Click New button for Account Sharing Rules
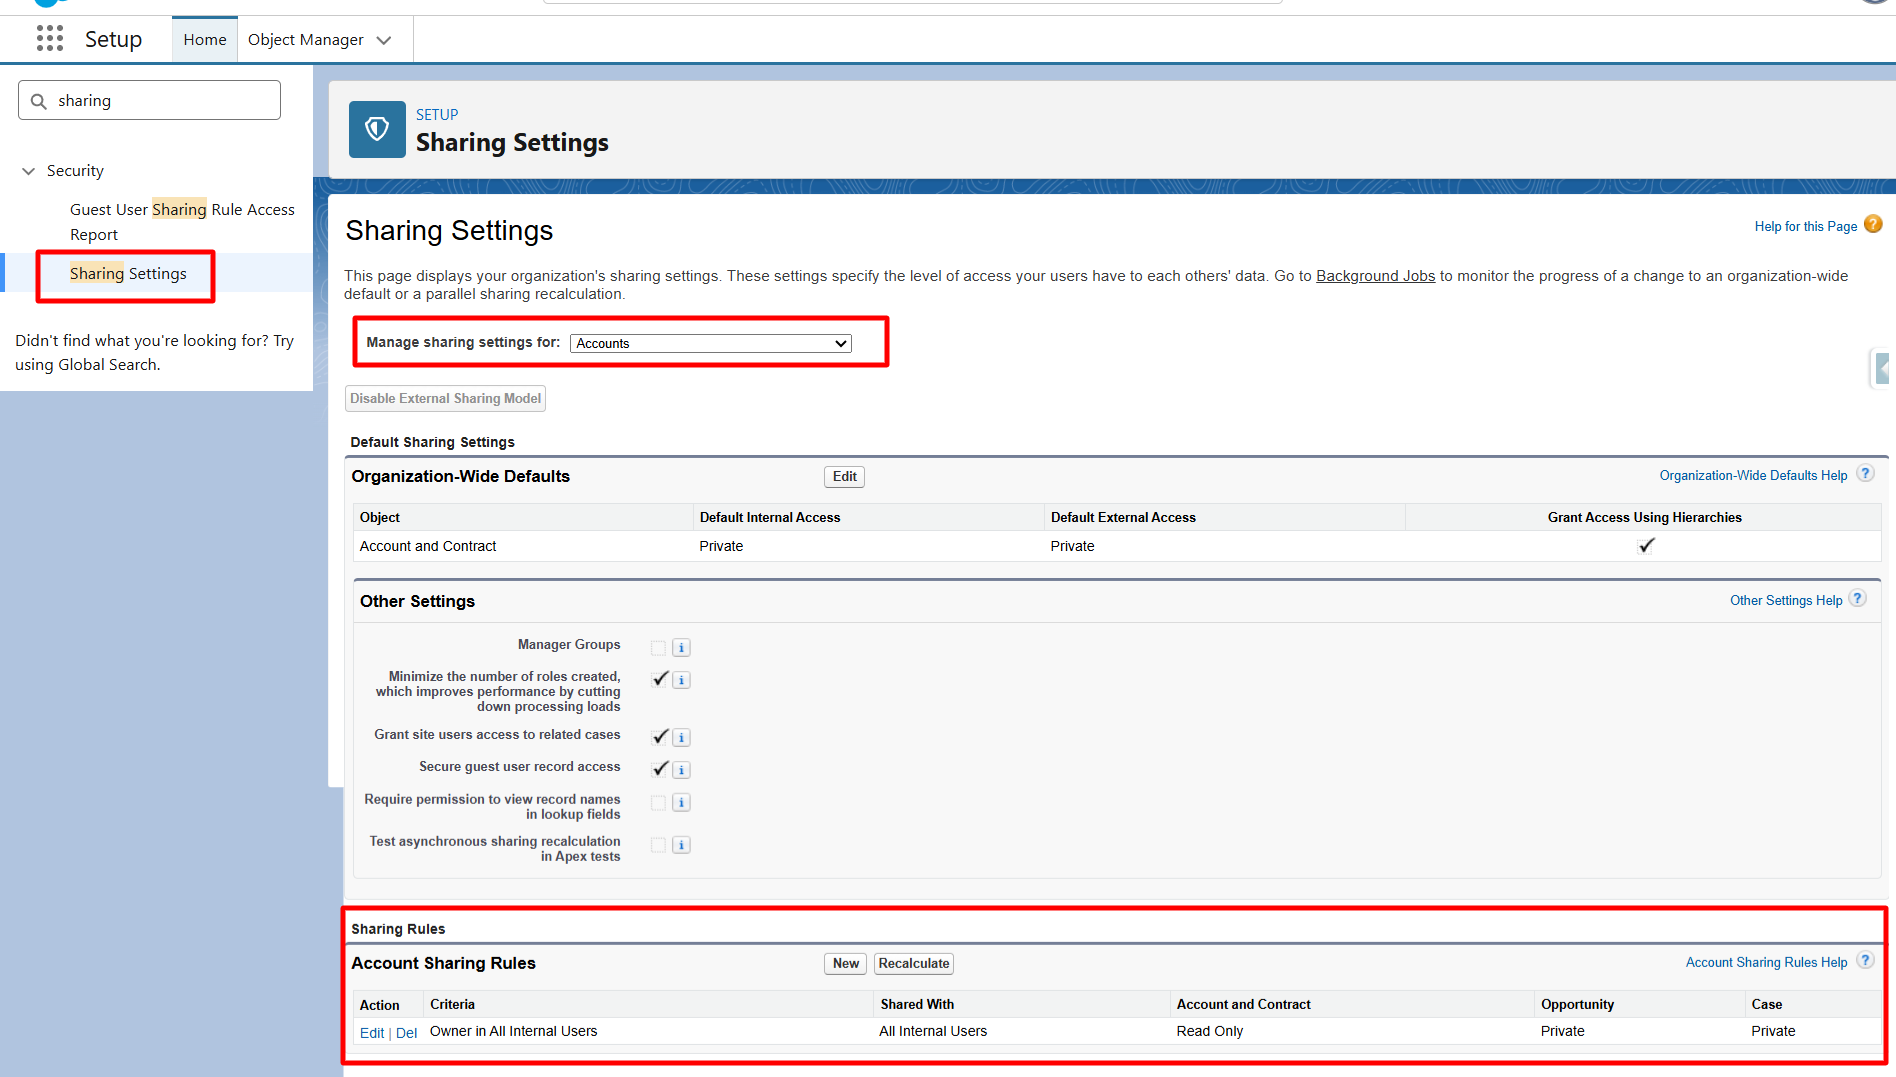 (x=846, y=964)
